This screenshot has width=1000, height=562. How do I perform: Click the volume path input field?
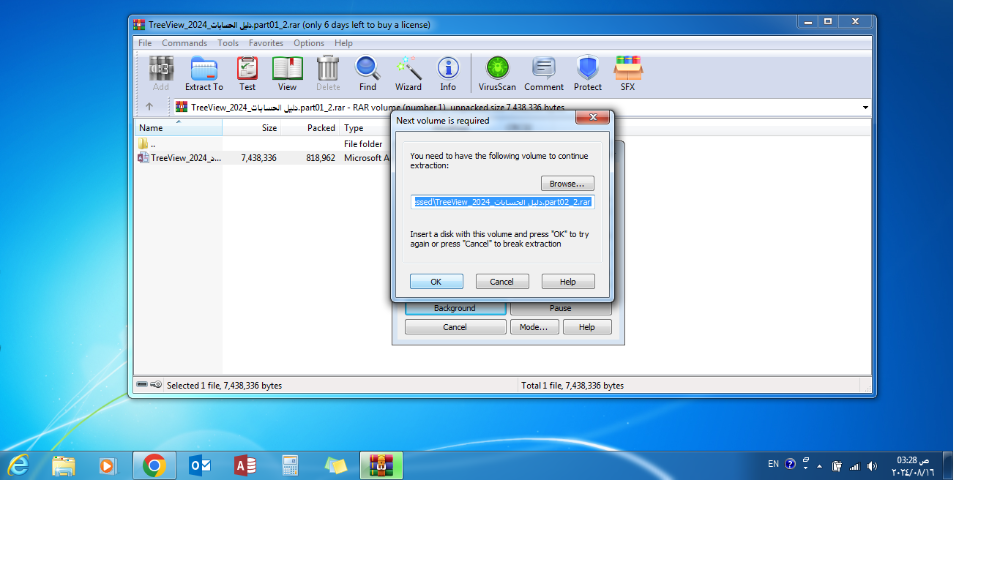(503, 202)
